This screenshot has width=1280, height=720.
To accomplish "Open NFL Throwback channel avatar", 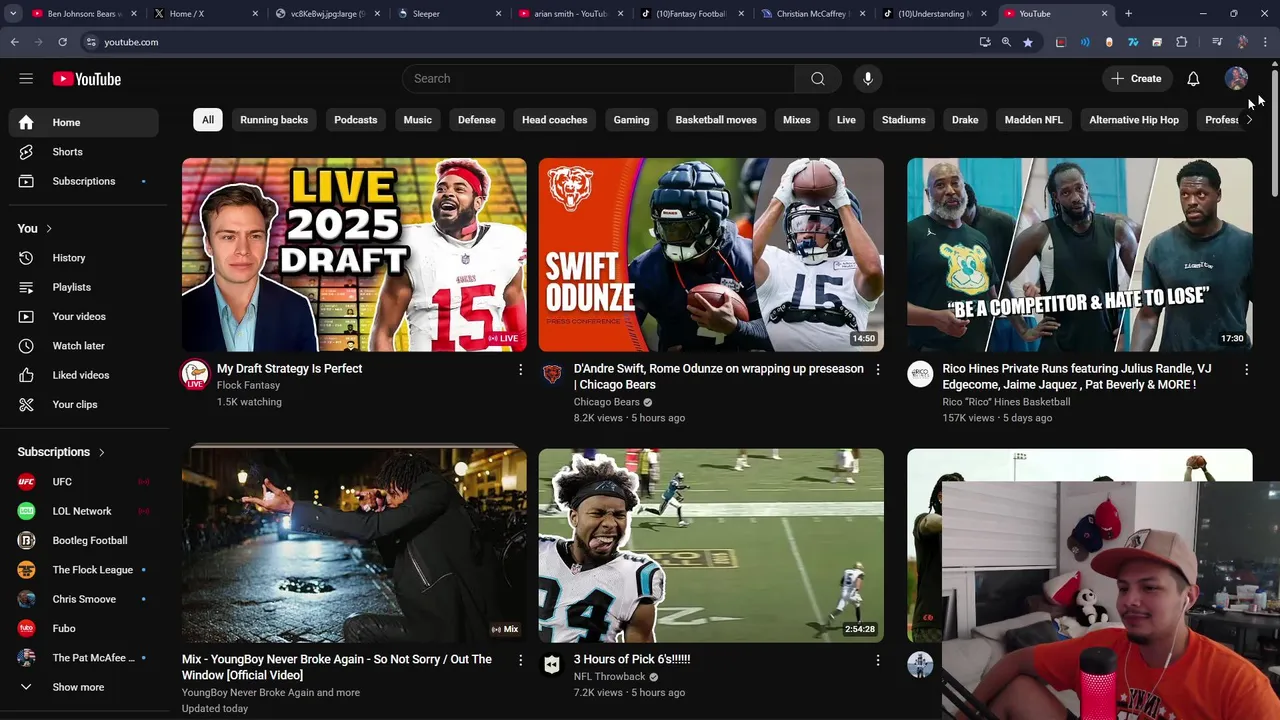I will point(551,665).
